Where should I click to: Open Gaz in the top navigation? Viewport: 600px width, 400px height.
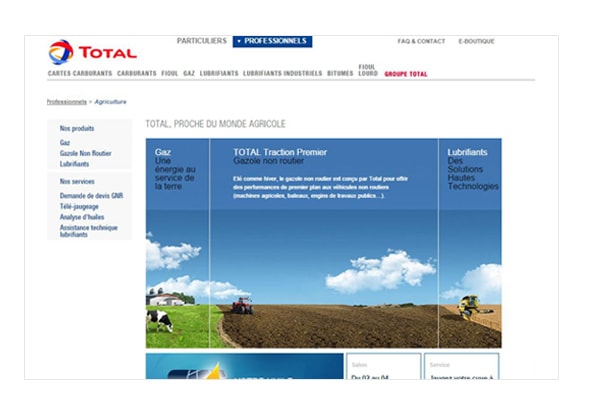pyautogui.click(x=189, y=73)
